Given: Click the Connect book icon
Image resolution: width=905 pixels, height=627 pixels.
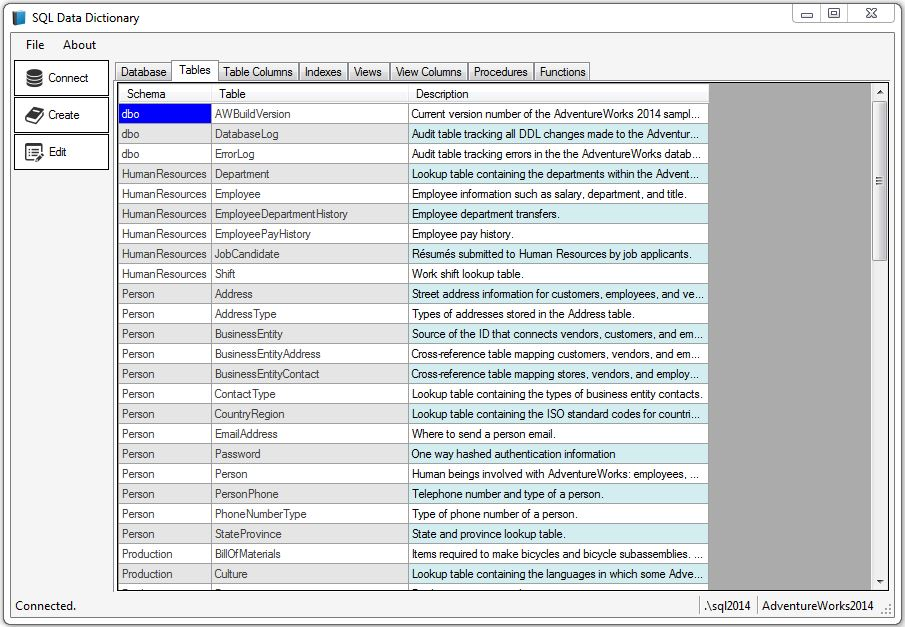Looking at the screenshot, I should pos(35,77).
